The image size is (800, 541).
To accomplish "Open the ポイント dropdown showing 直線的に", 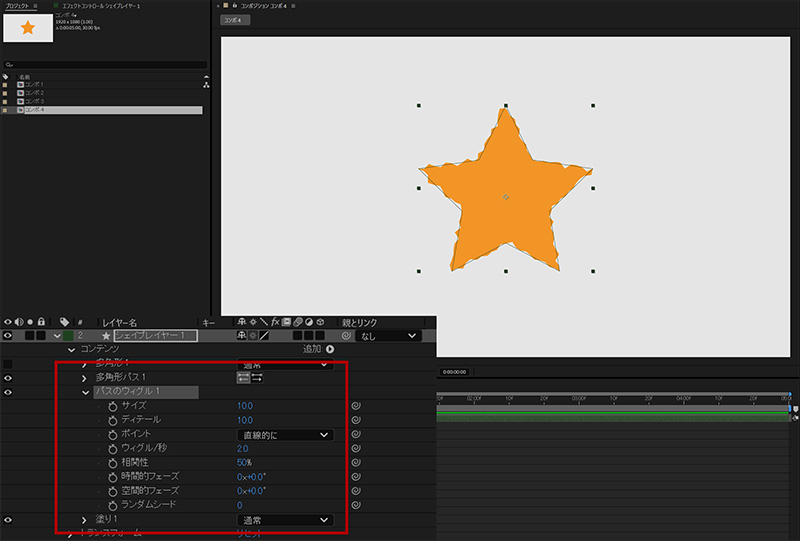I will pos(285,435).
